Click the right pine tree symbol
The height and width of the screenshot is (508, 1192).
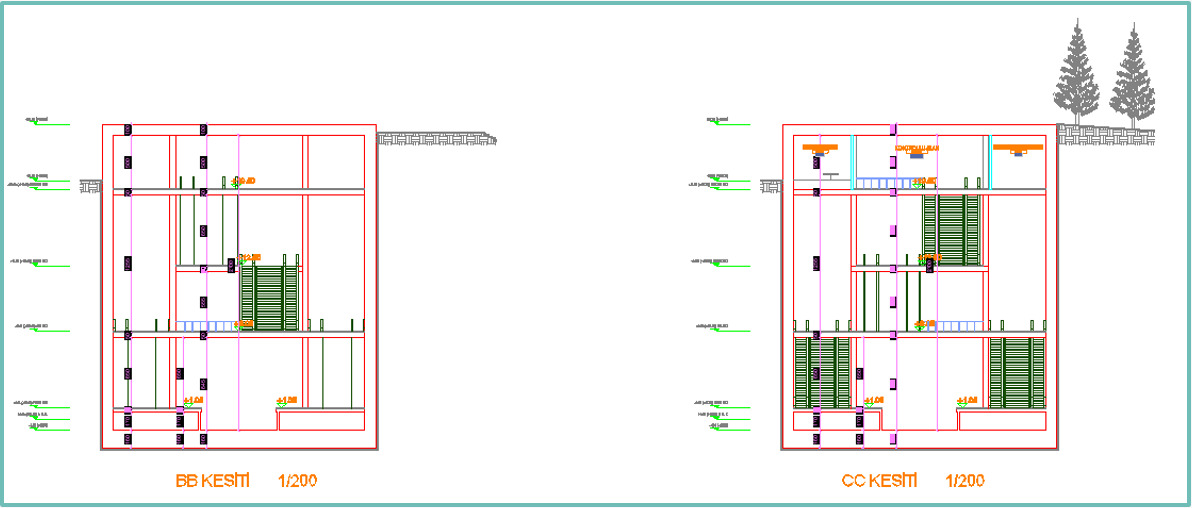[1132, 78]
